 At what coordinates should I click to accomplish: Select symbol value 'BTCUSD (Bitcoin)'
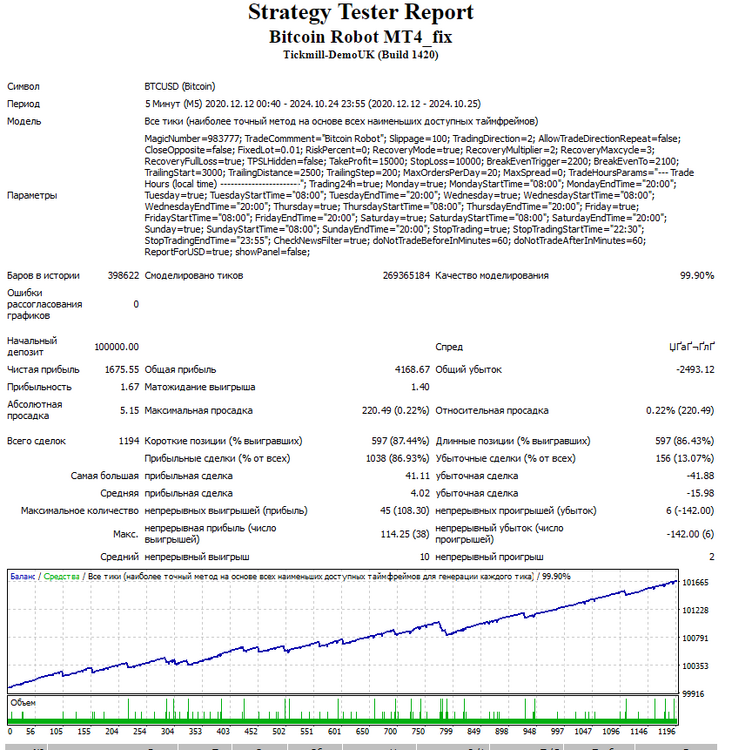(x=180, y=86)
